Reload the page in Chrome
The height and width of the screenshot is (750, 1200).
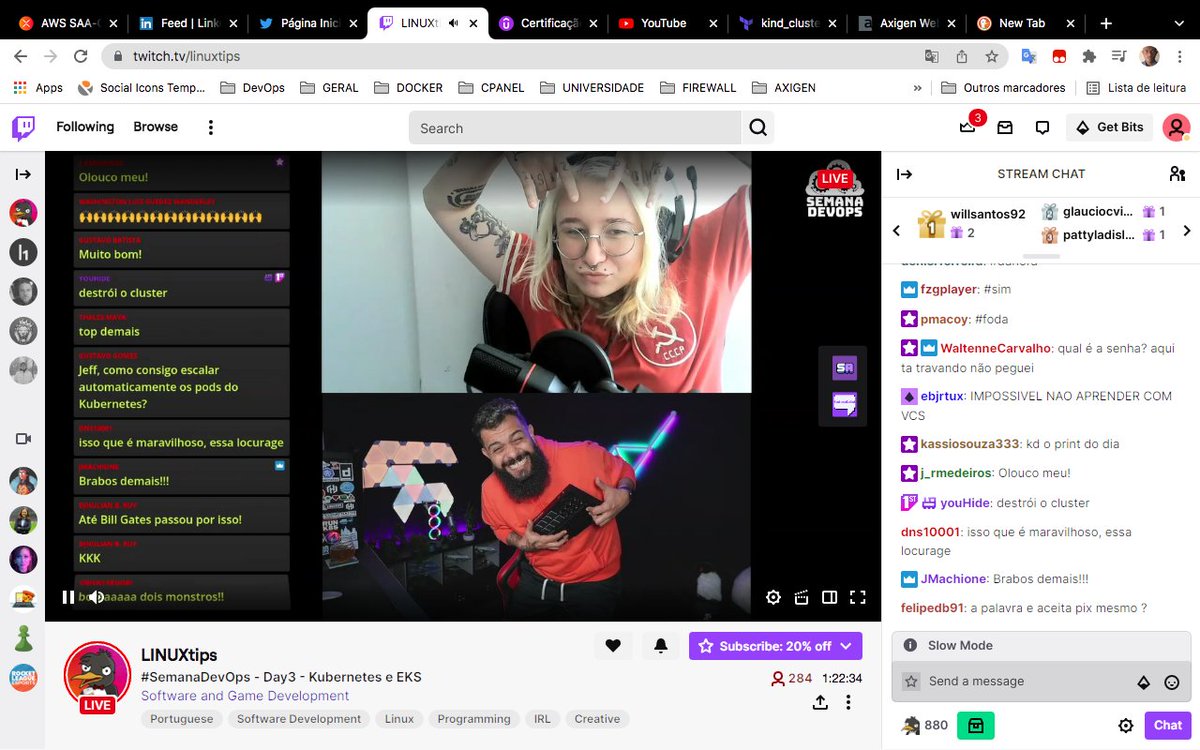click(80, 57)
